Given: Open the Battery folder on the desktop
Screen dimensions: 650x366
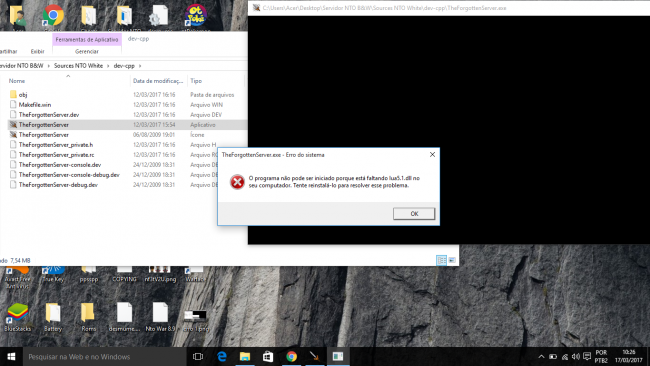Looking at the screenshot, I should click(x=53, y=317).
